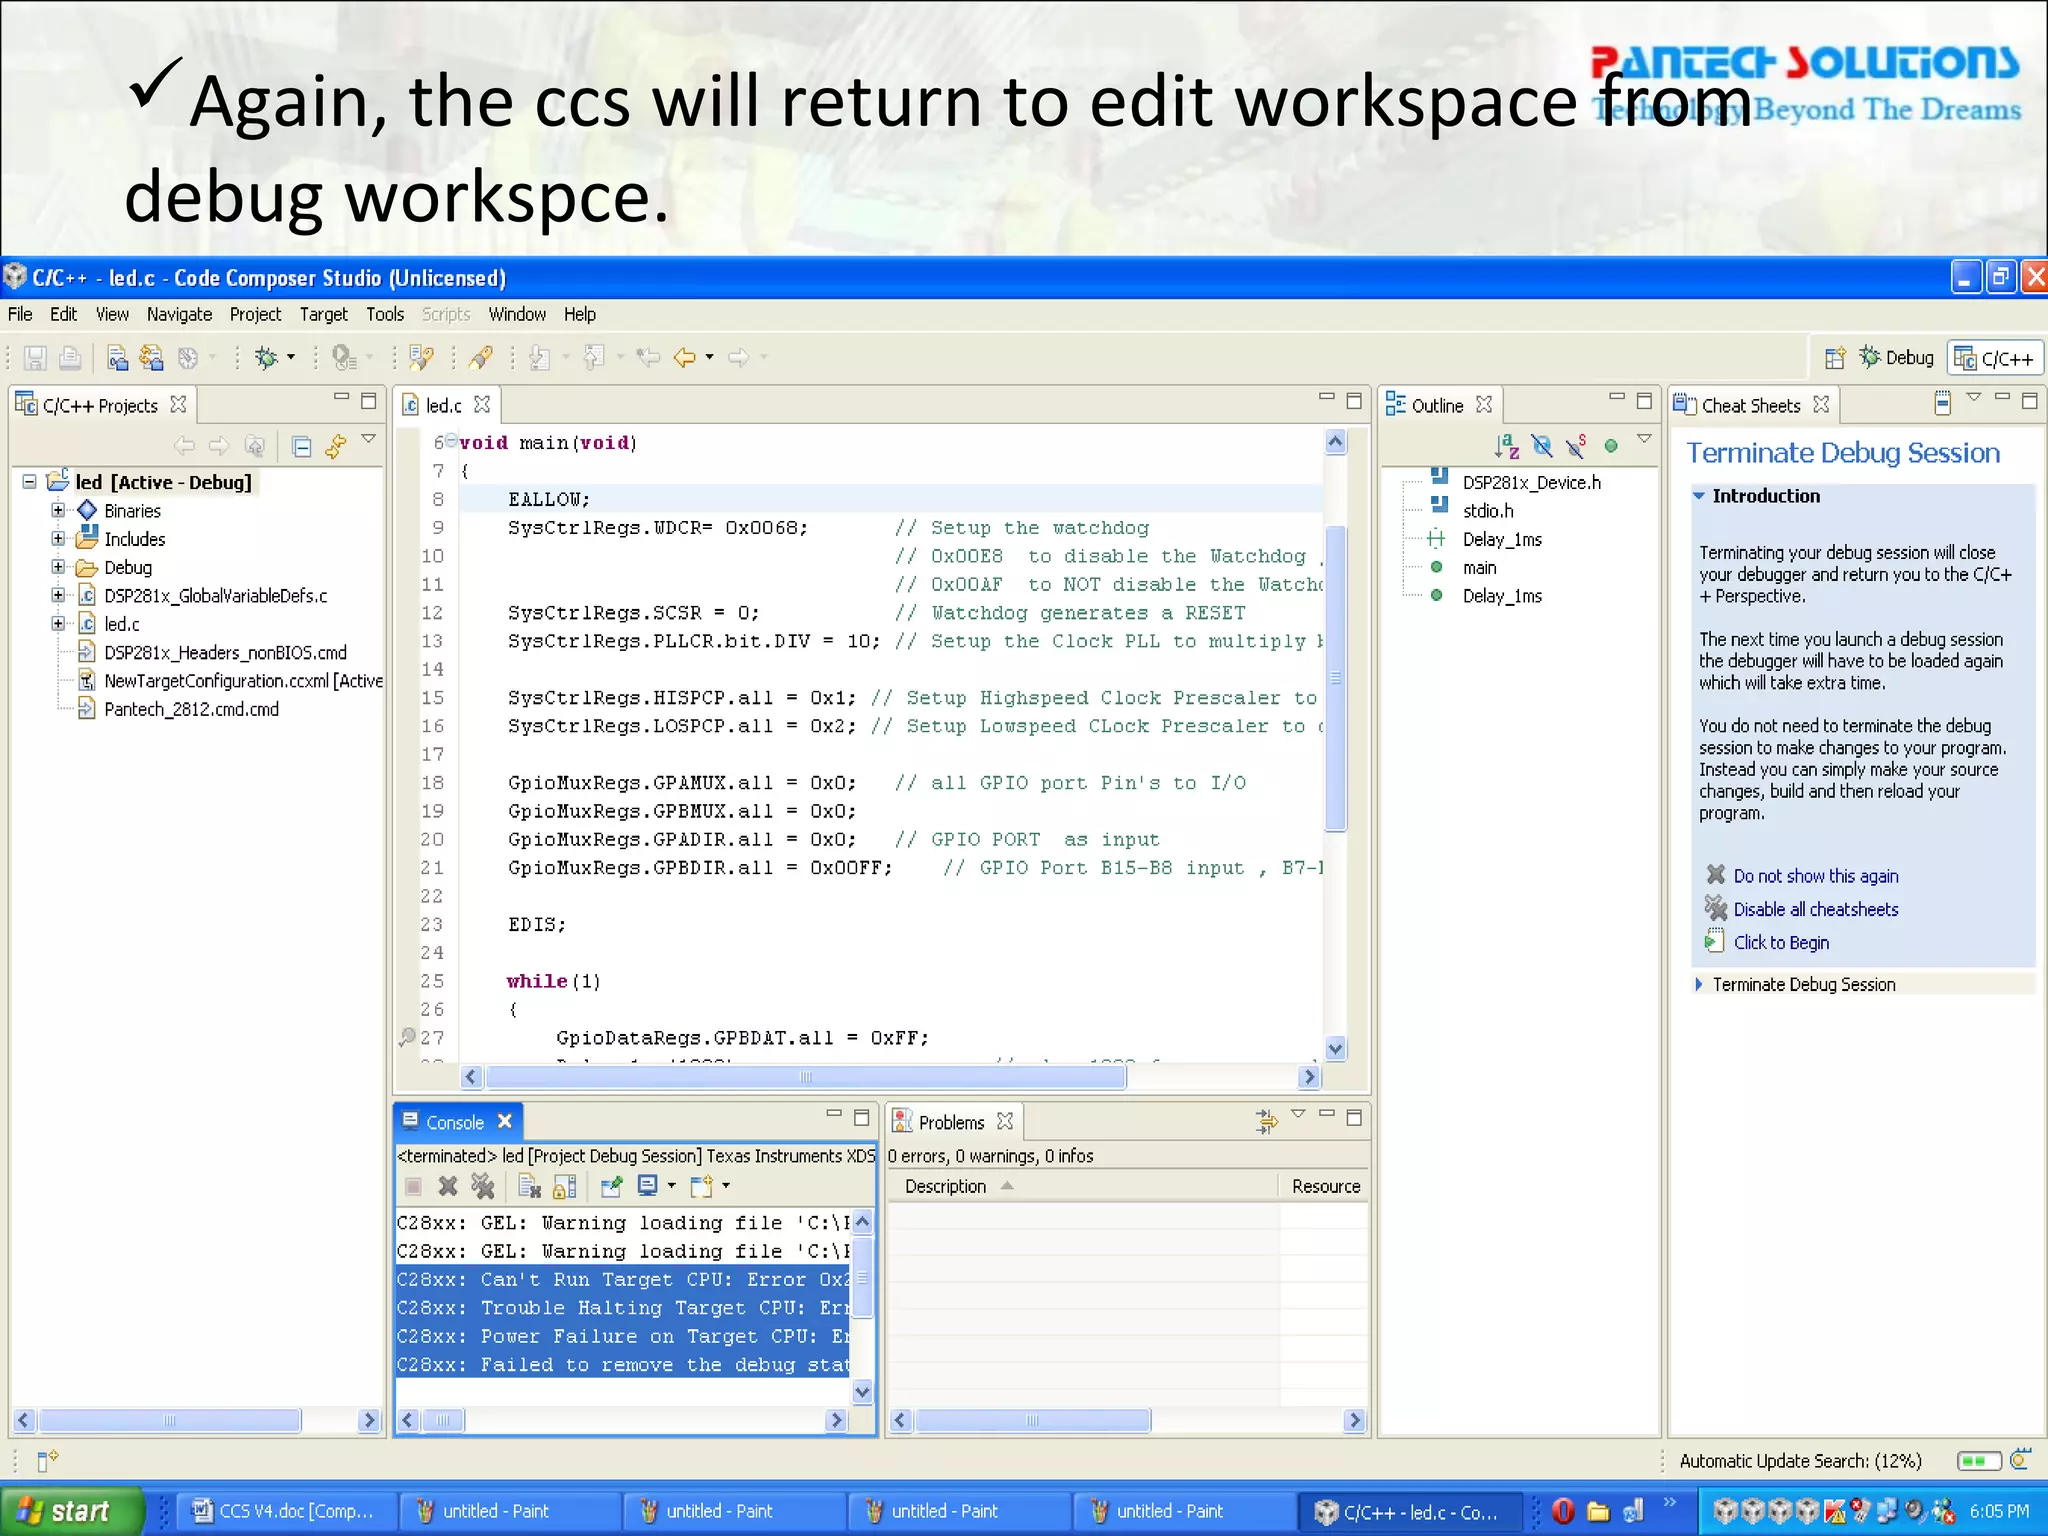Launch the Debug bug icon in toolbar
The width and height of the screenshot is (2048, 1536).
(x=266, y=357)
